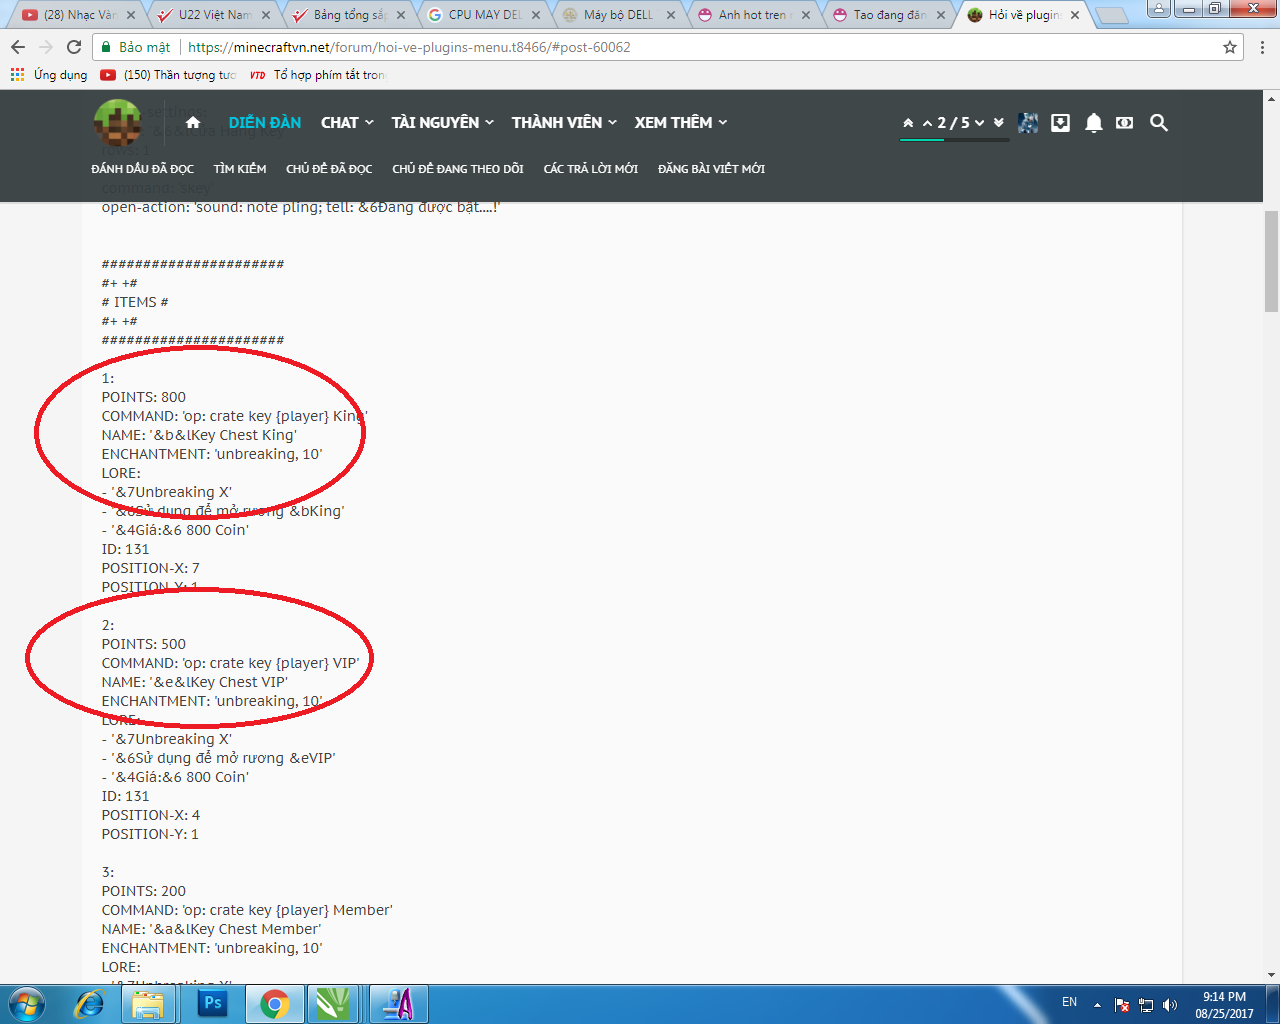Open CHỦ ĐỀ ĐANG THEO DÕI link
The width and height of the screenshot is (1280, 1024).
coord(458,169)
